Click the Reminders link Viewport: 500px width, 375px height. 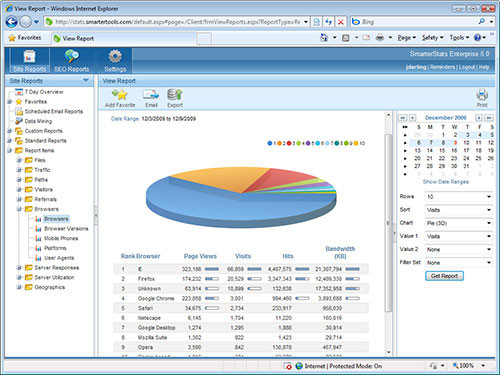(x=442, y=67)
